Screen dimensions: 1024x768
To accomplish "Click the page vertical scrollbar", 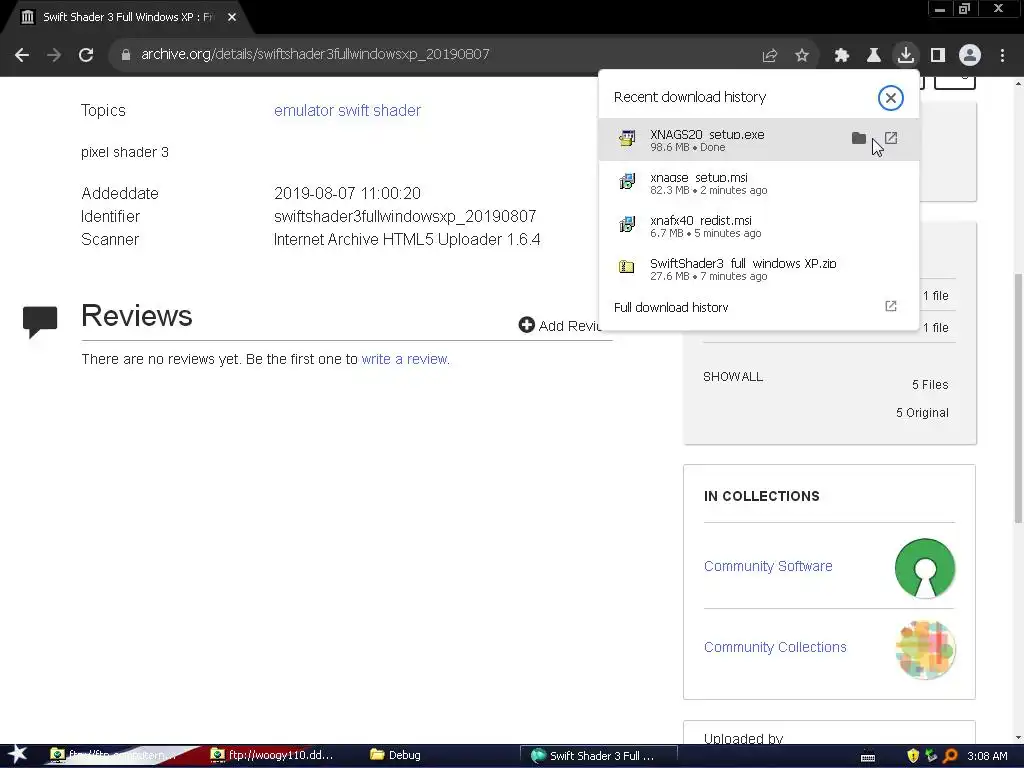I will 1018,397.
